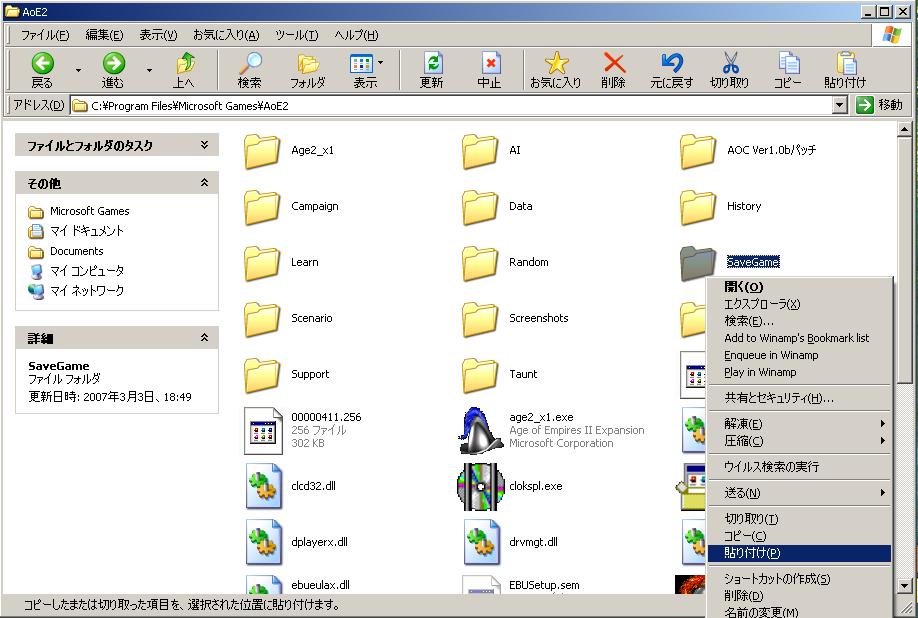
Task: Collapse the その他 panel
Action: 204,183
